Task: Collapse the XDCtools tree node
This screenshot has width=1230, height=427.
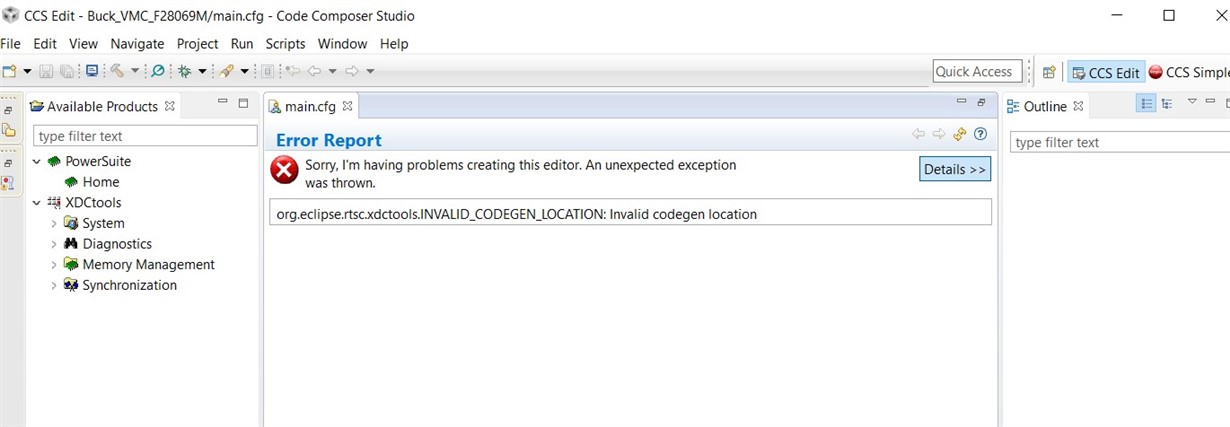Action: [37, 202]
